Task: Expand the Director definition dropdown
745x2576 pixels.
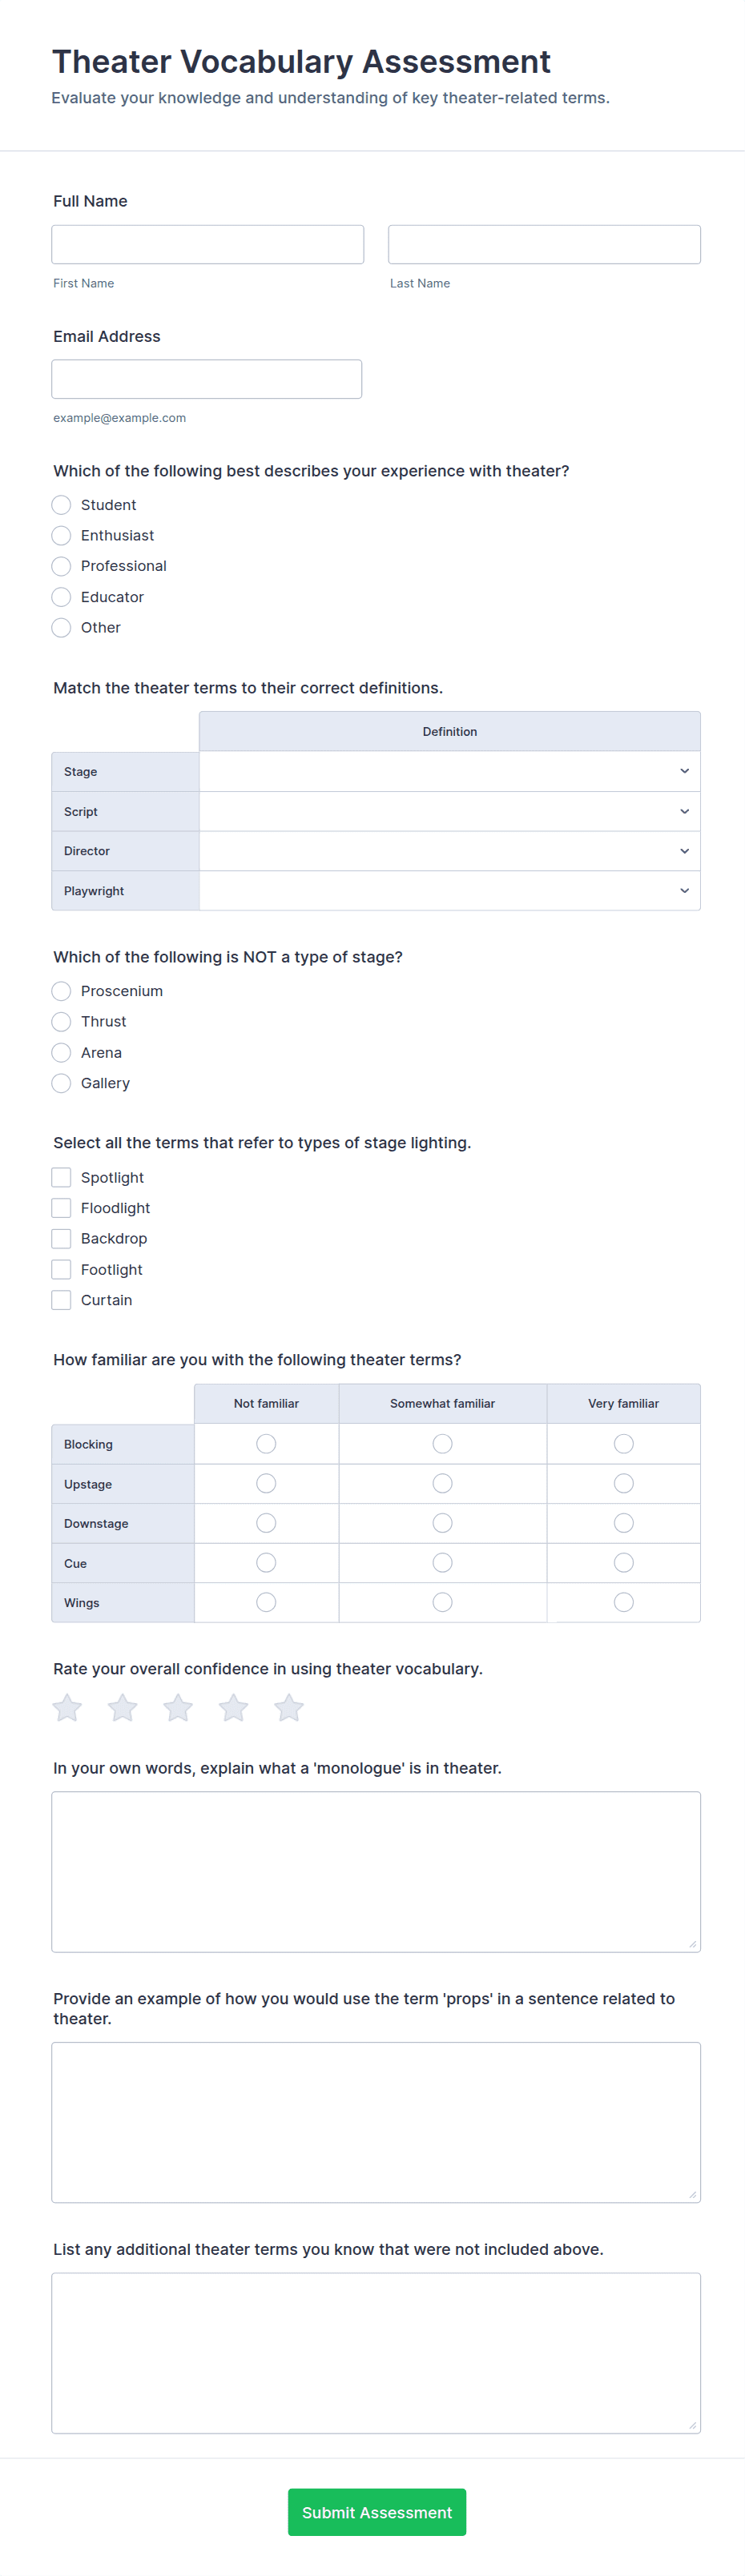Action: pos(449,851)
